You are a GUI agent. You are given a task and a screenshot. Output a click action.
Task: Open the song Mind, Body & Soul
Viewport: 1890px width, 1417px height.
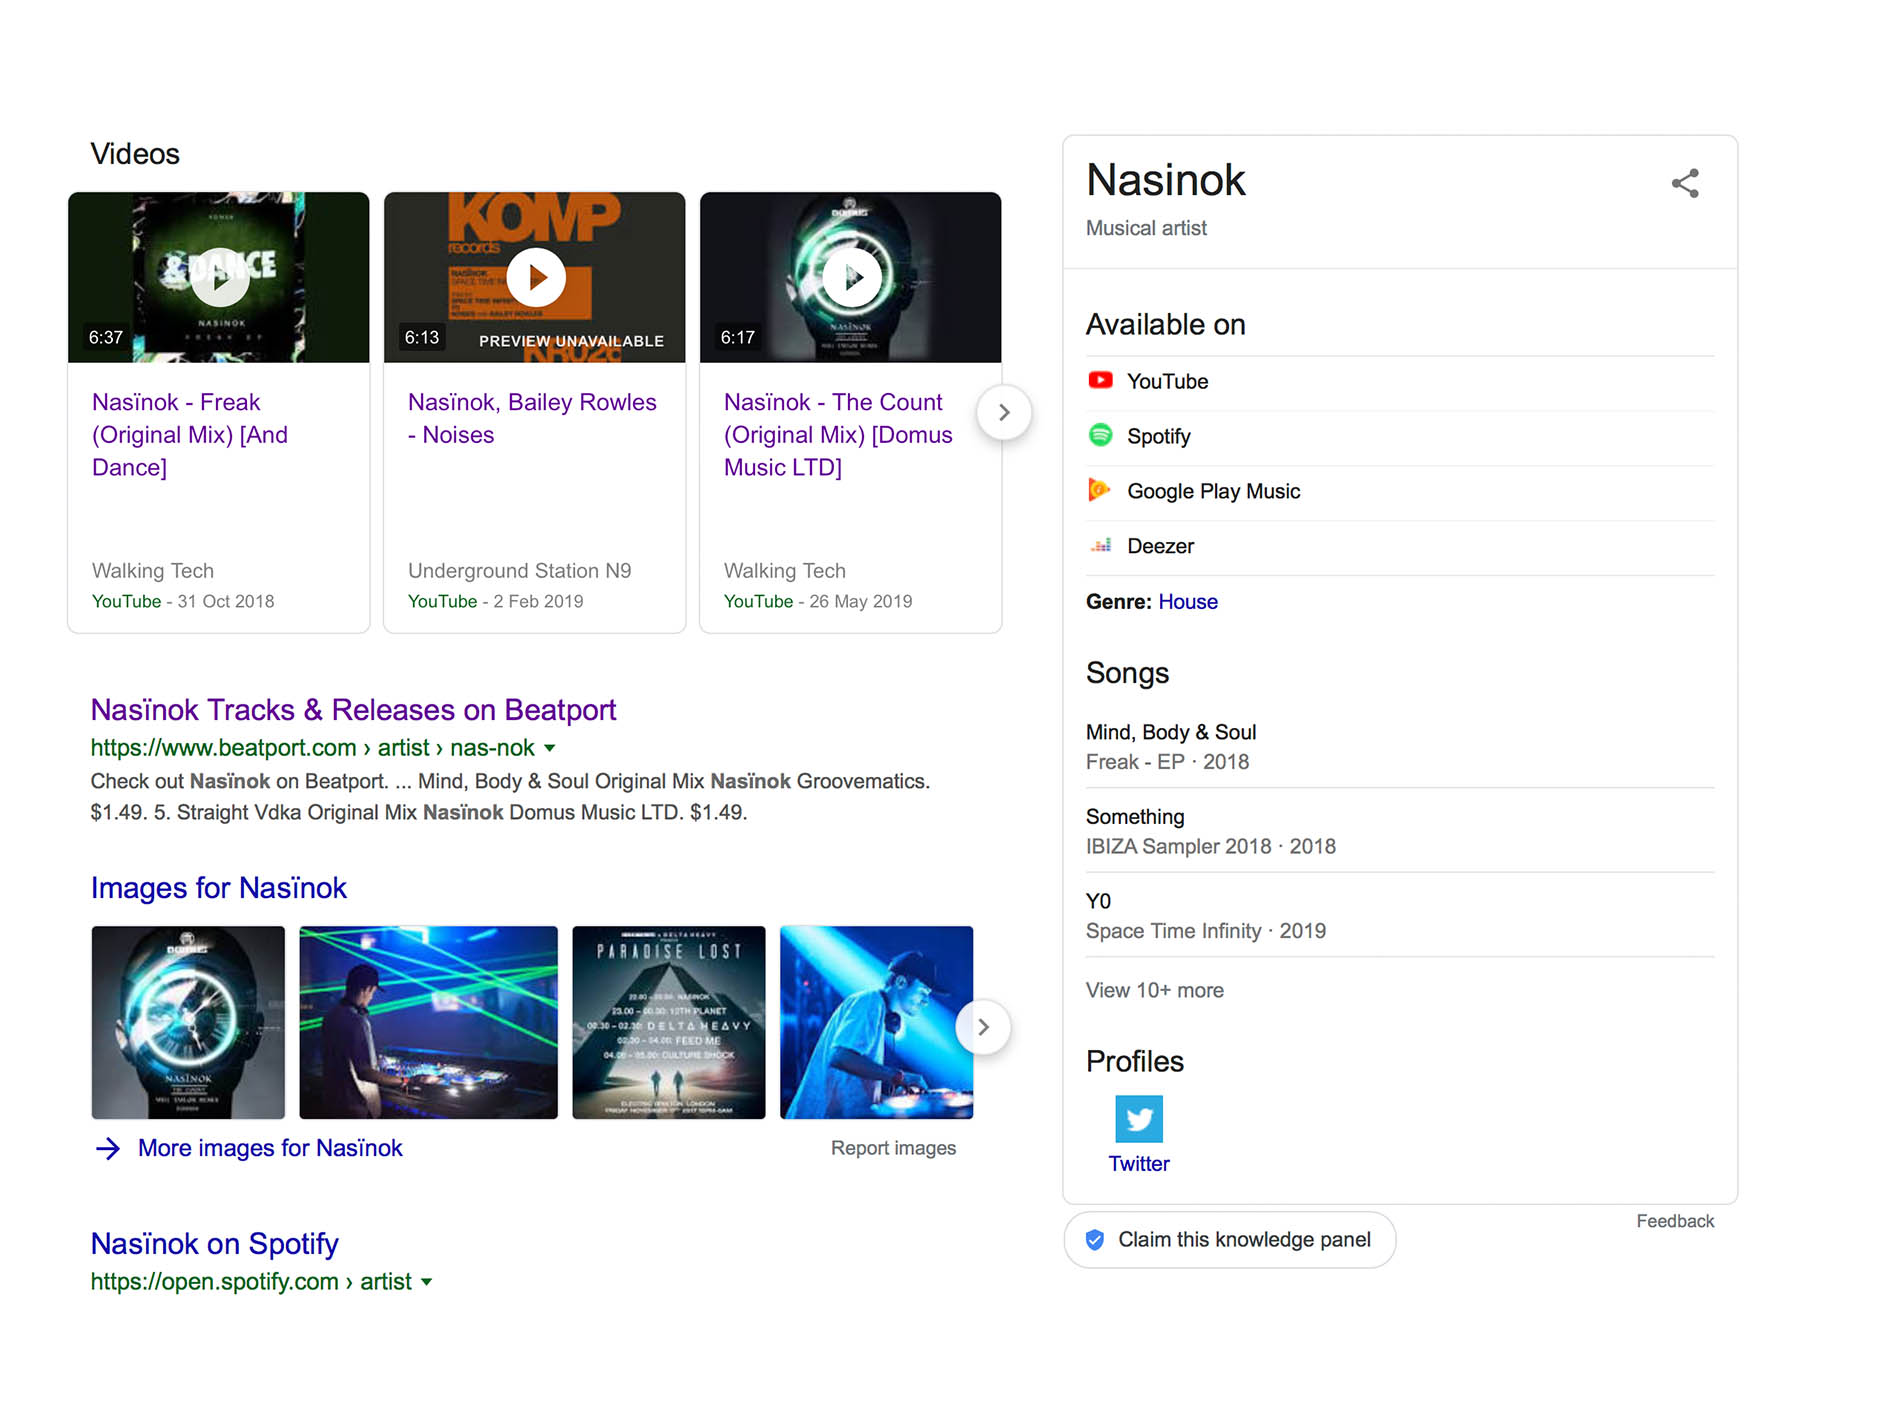1171,732
